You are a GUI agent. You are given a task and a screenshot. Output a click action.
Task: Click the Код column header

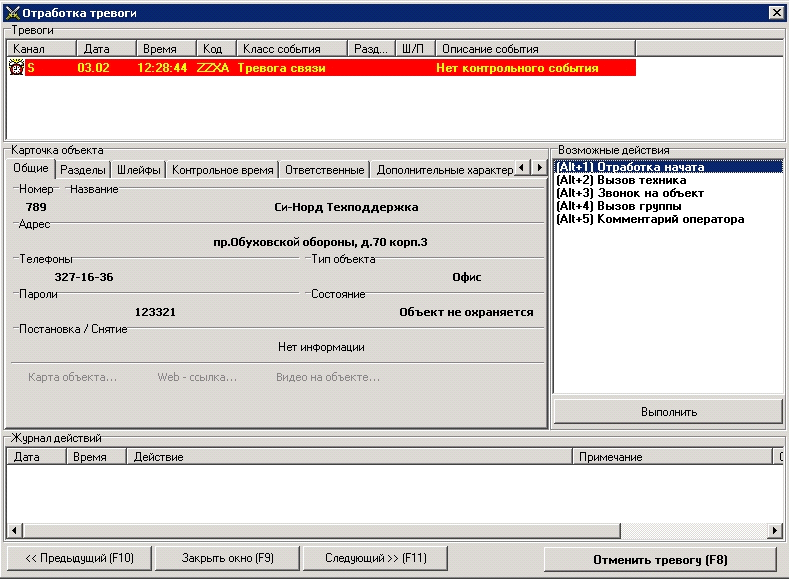point(216,49)
